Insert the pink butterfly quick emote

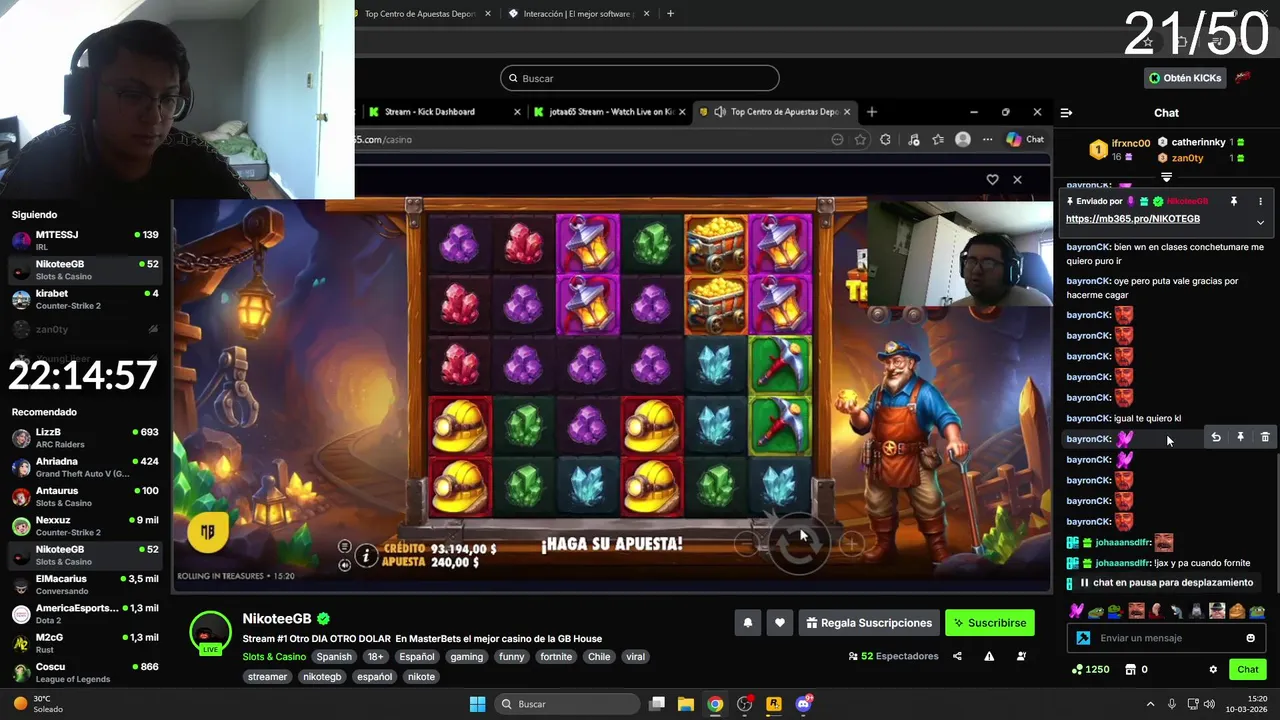pos(1076,611)
